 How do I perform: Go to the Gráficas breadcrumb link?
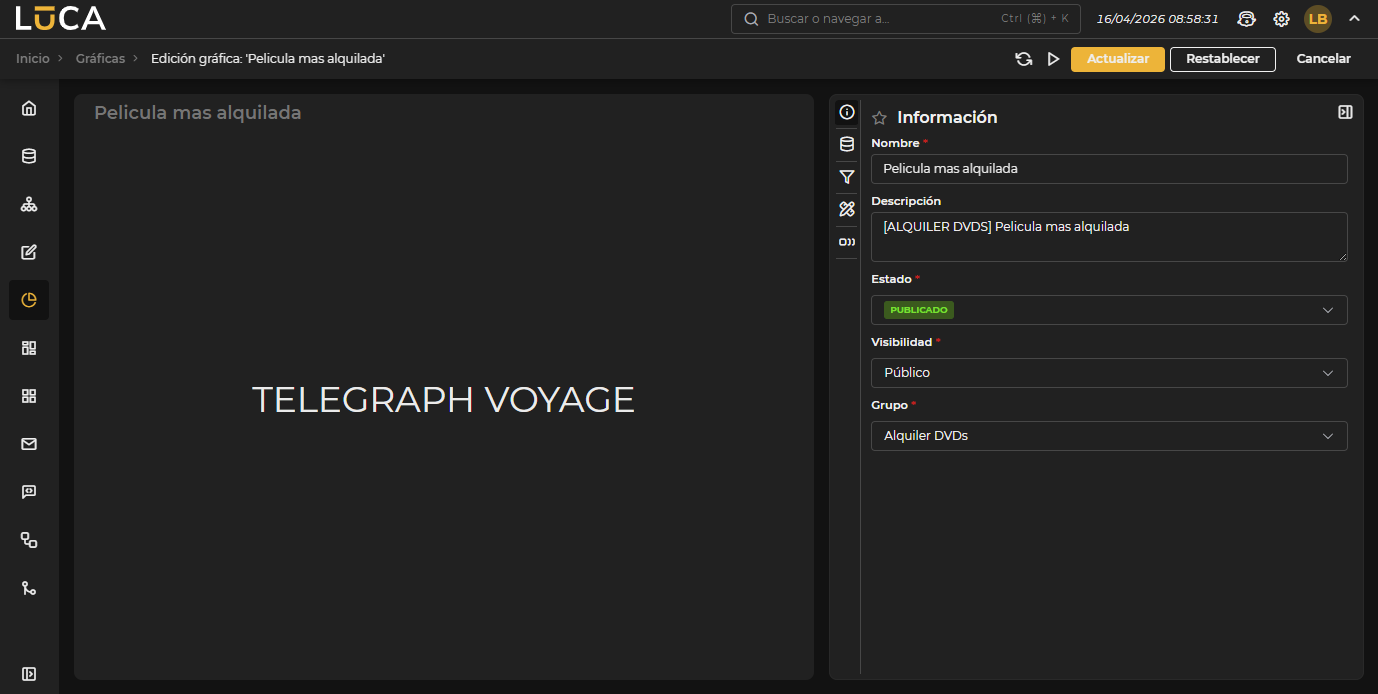tap(100, 59)
